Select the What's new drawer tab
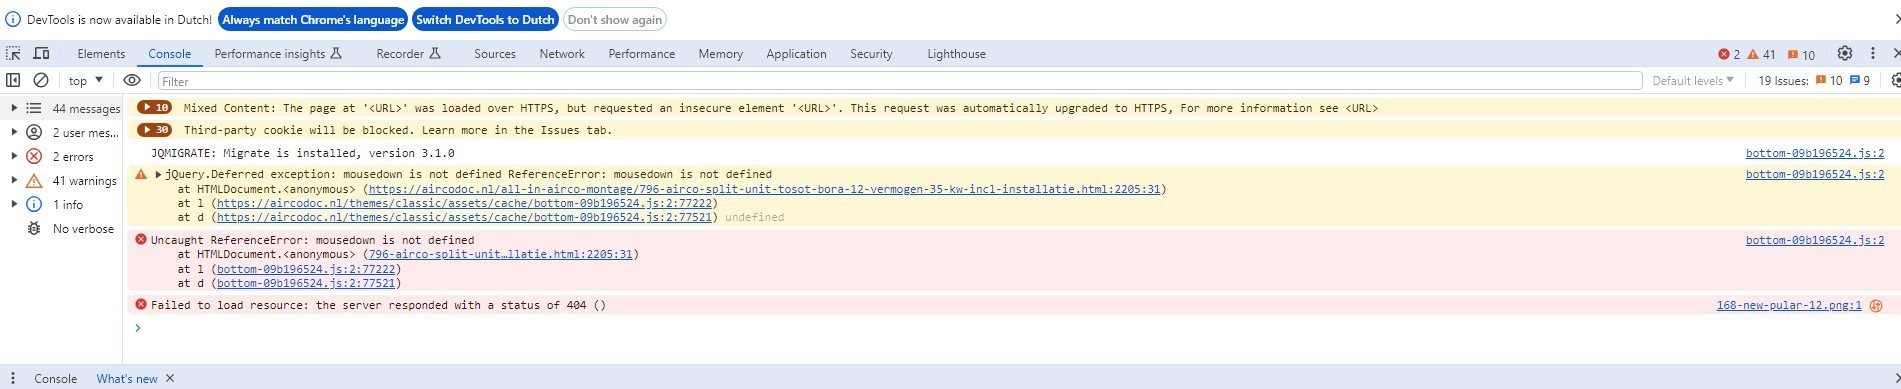Screen dimensions: 1901x389 [126, 378]
